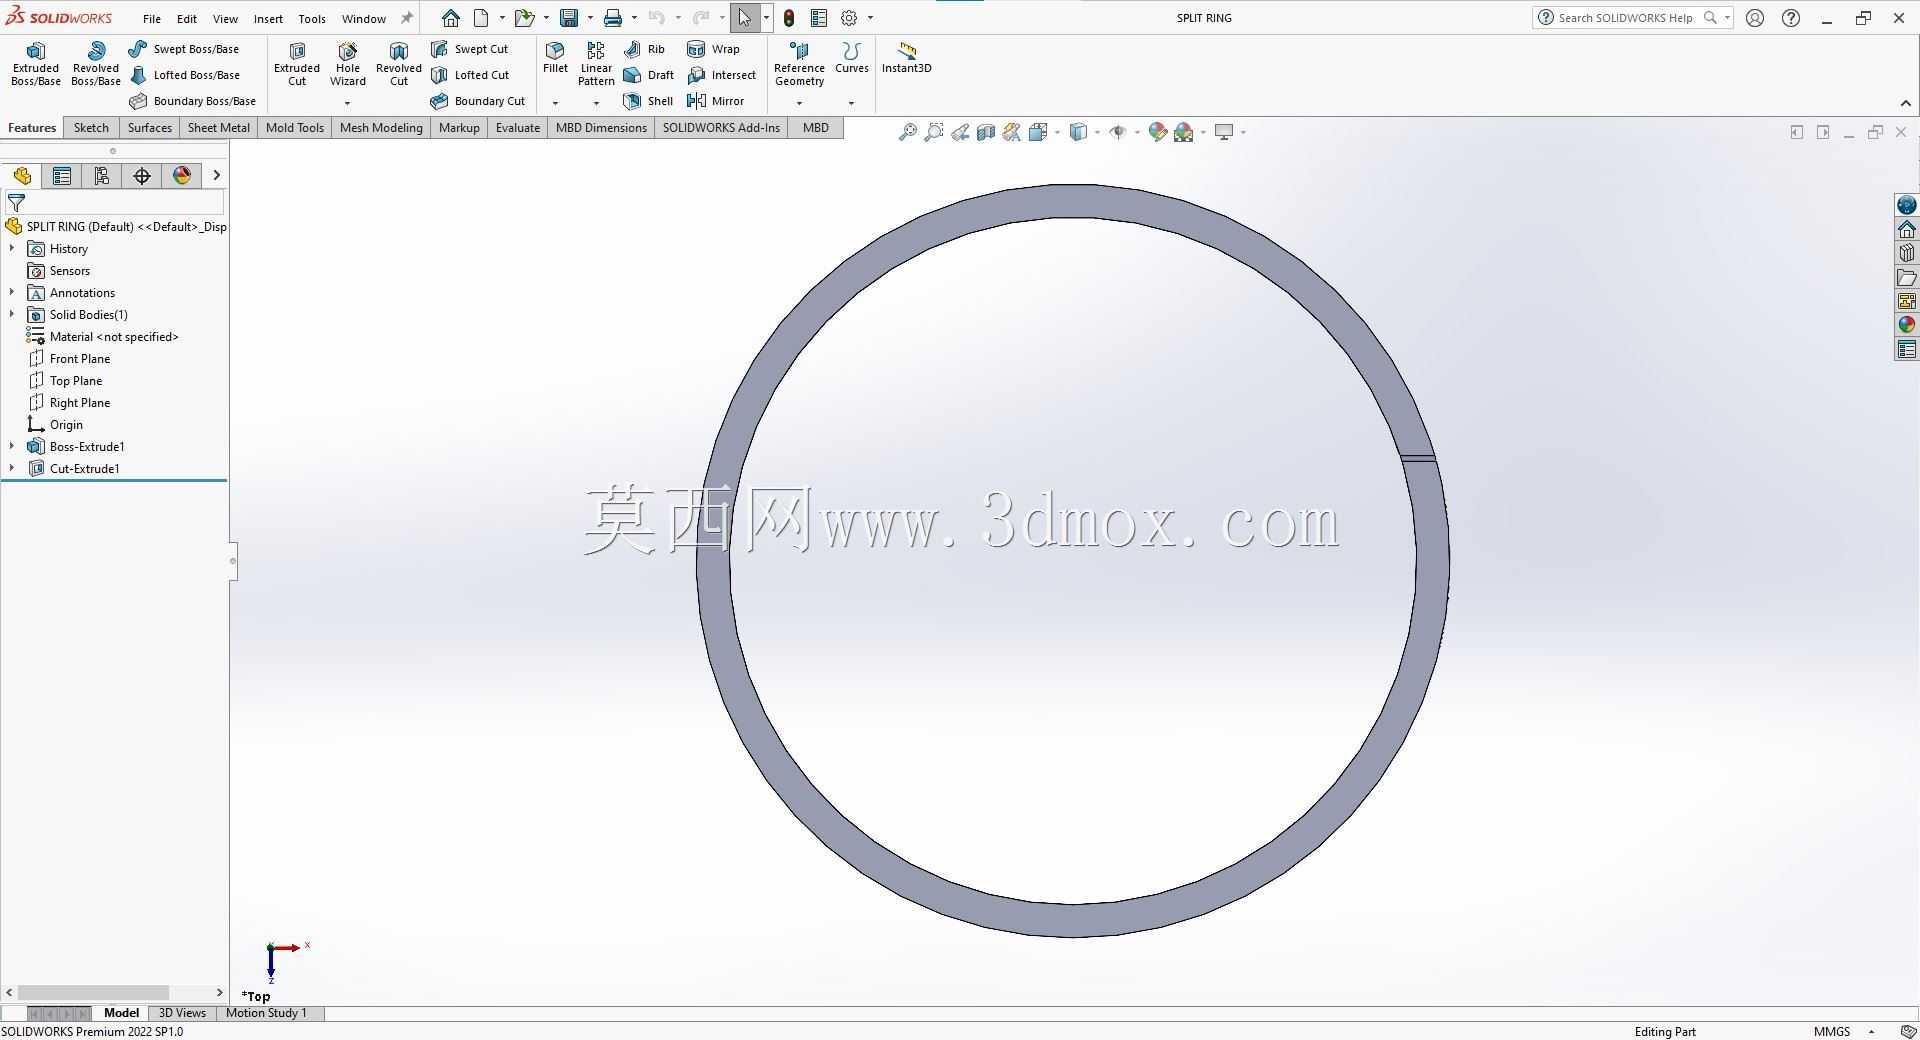
Task: Open the File menu
Action: coord(152,18)
